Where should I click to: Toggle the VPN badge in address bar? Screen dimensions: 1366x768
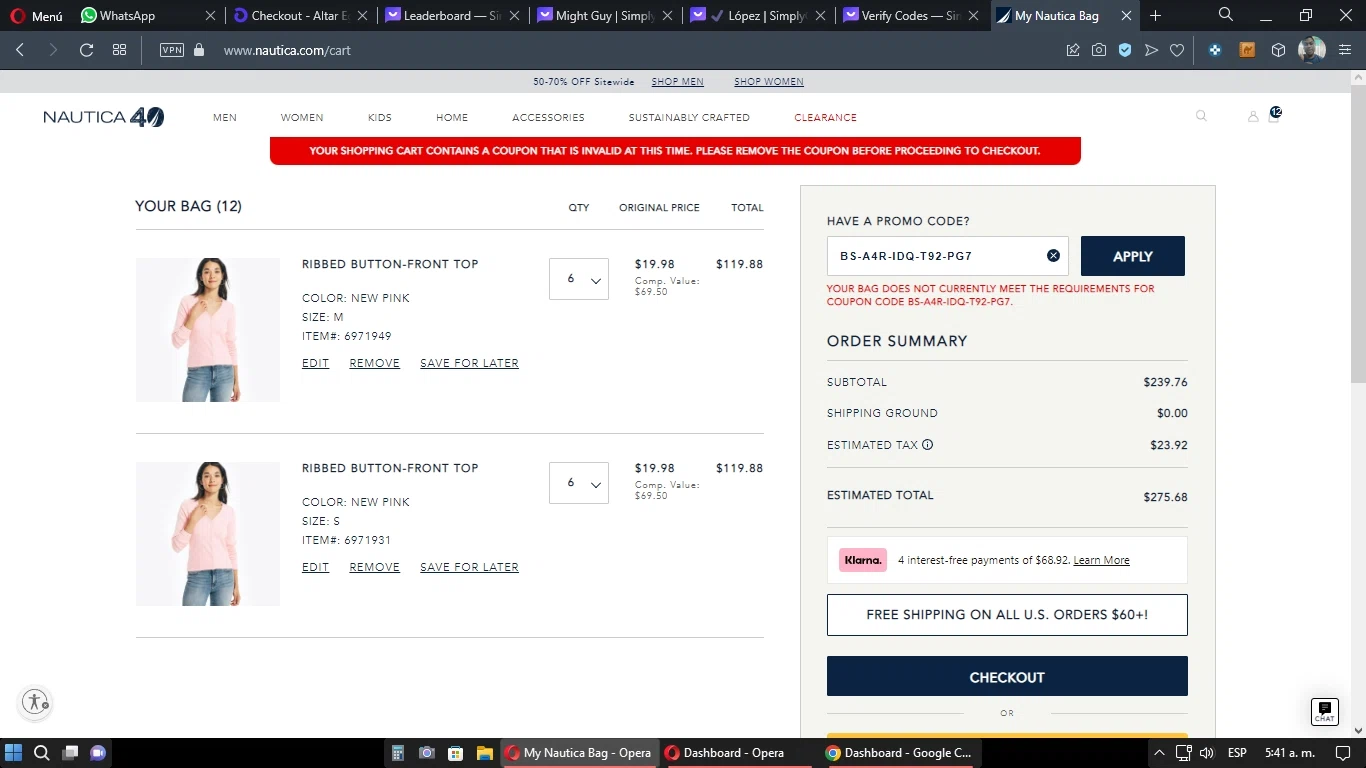(172, 50)
